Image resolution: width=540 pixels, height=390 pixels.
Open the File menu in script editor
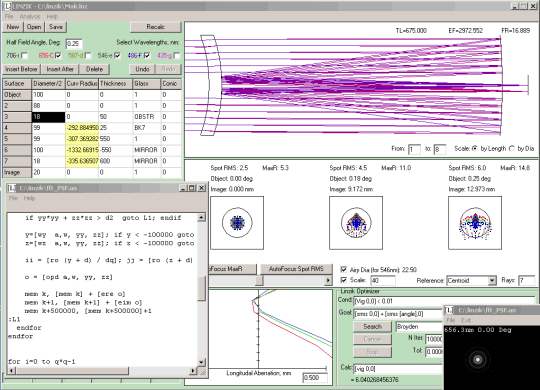tap(13, 198)
